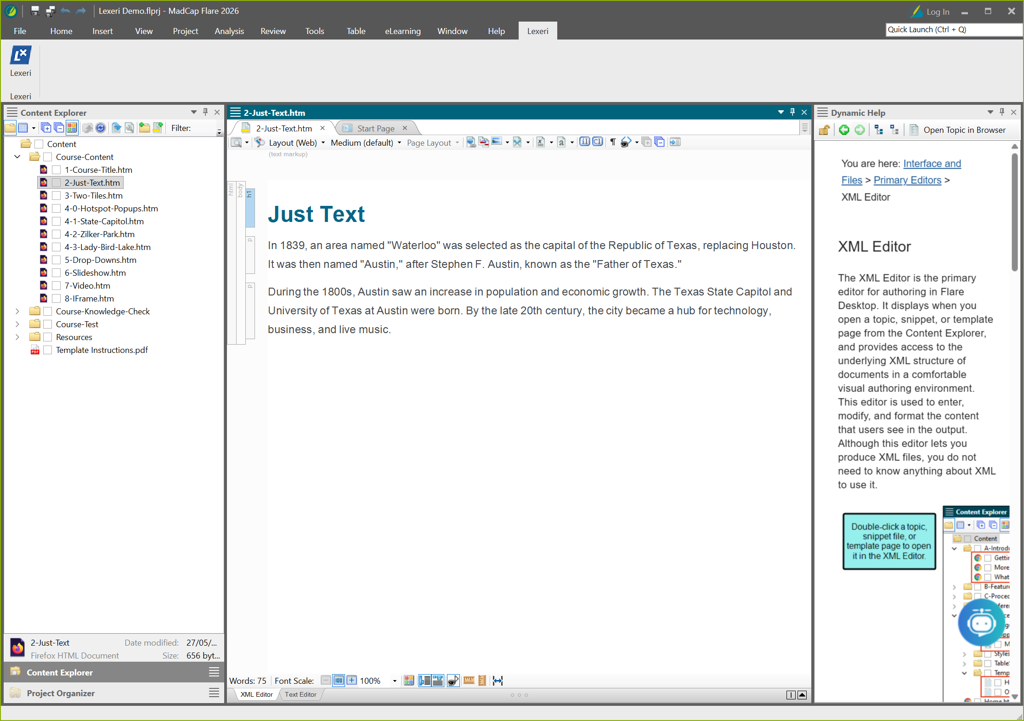Click the vertical ruler icon in bottom toolbar
Viewport: 1024px width, 721px height.
pyautogui.click(x=482, y=681)
